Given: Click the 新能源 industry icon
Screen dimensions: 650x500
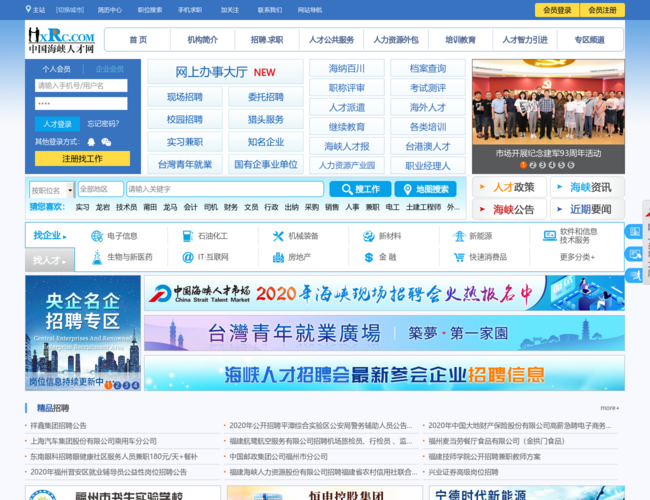Looking at the screenshot, I should click(459, 236).
